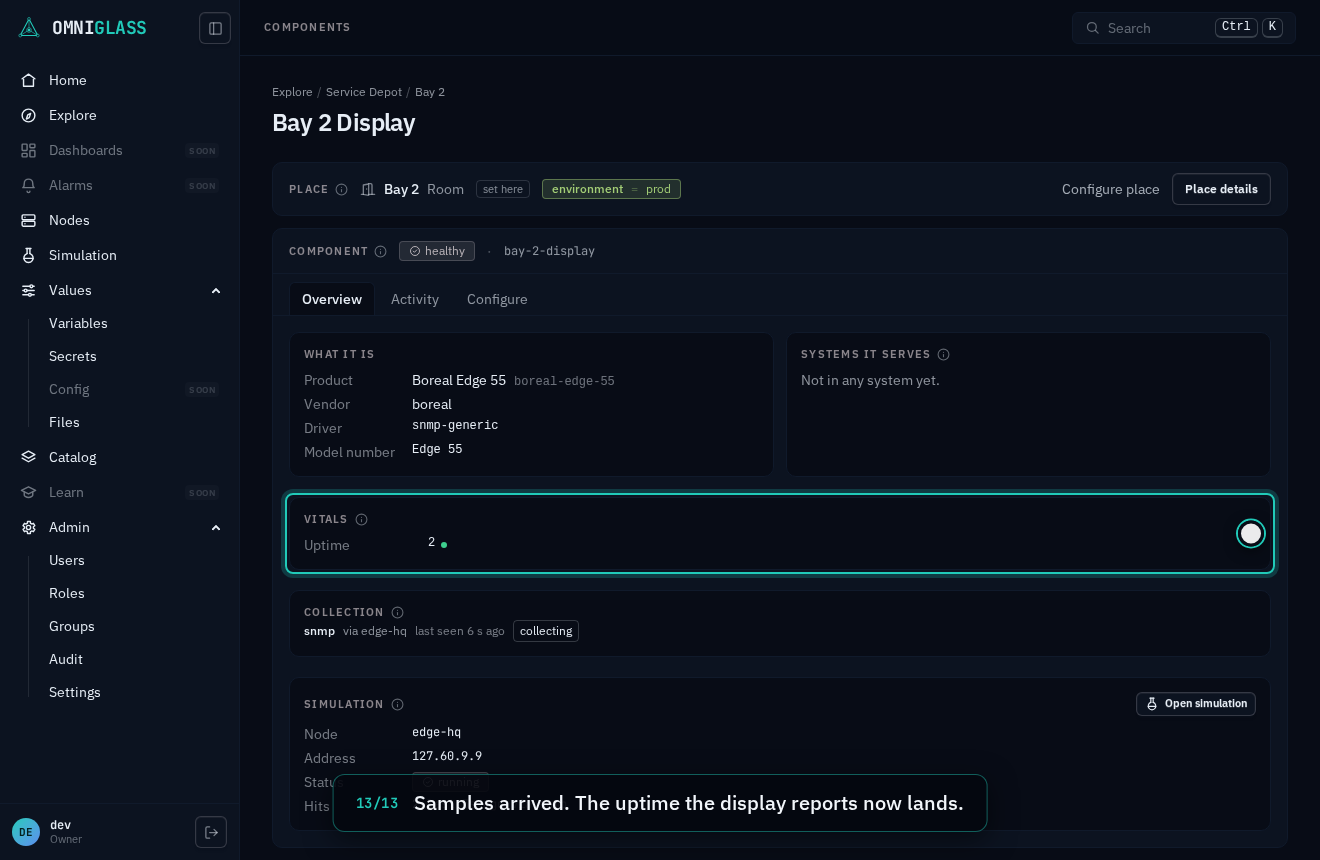Show info for the Place label
Screen dimensions: 1320x860
pyautogui.click(x=341, y=189)
